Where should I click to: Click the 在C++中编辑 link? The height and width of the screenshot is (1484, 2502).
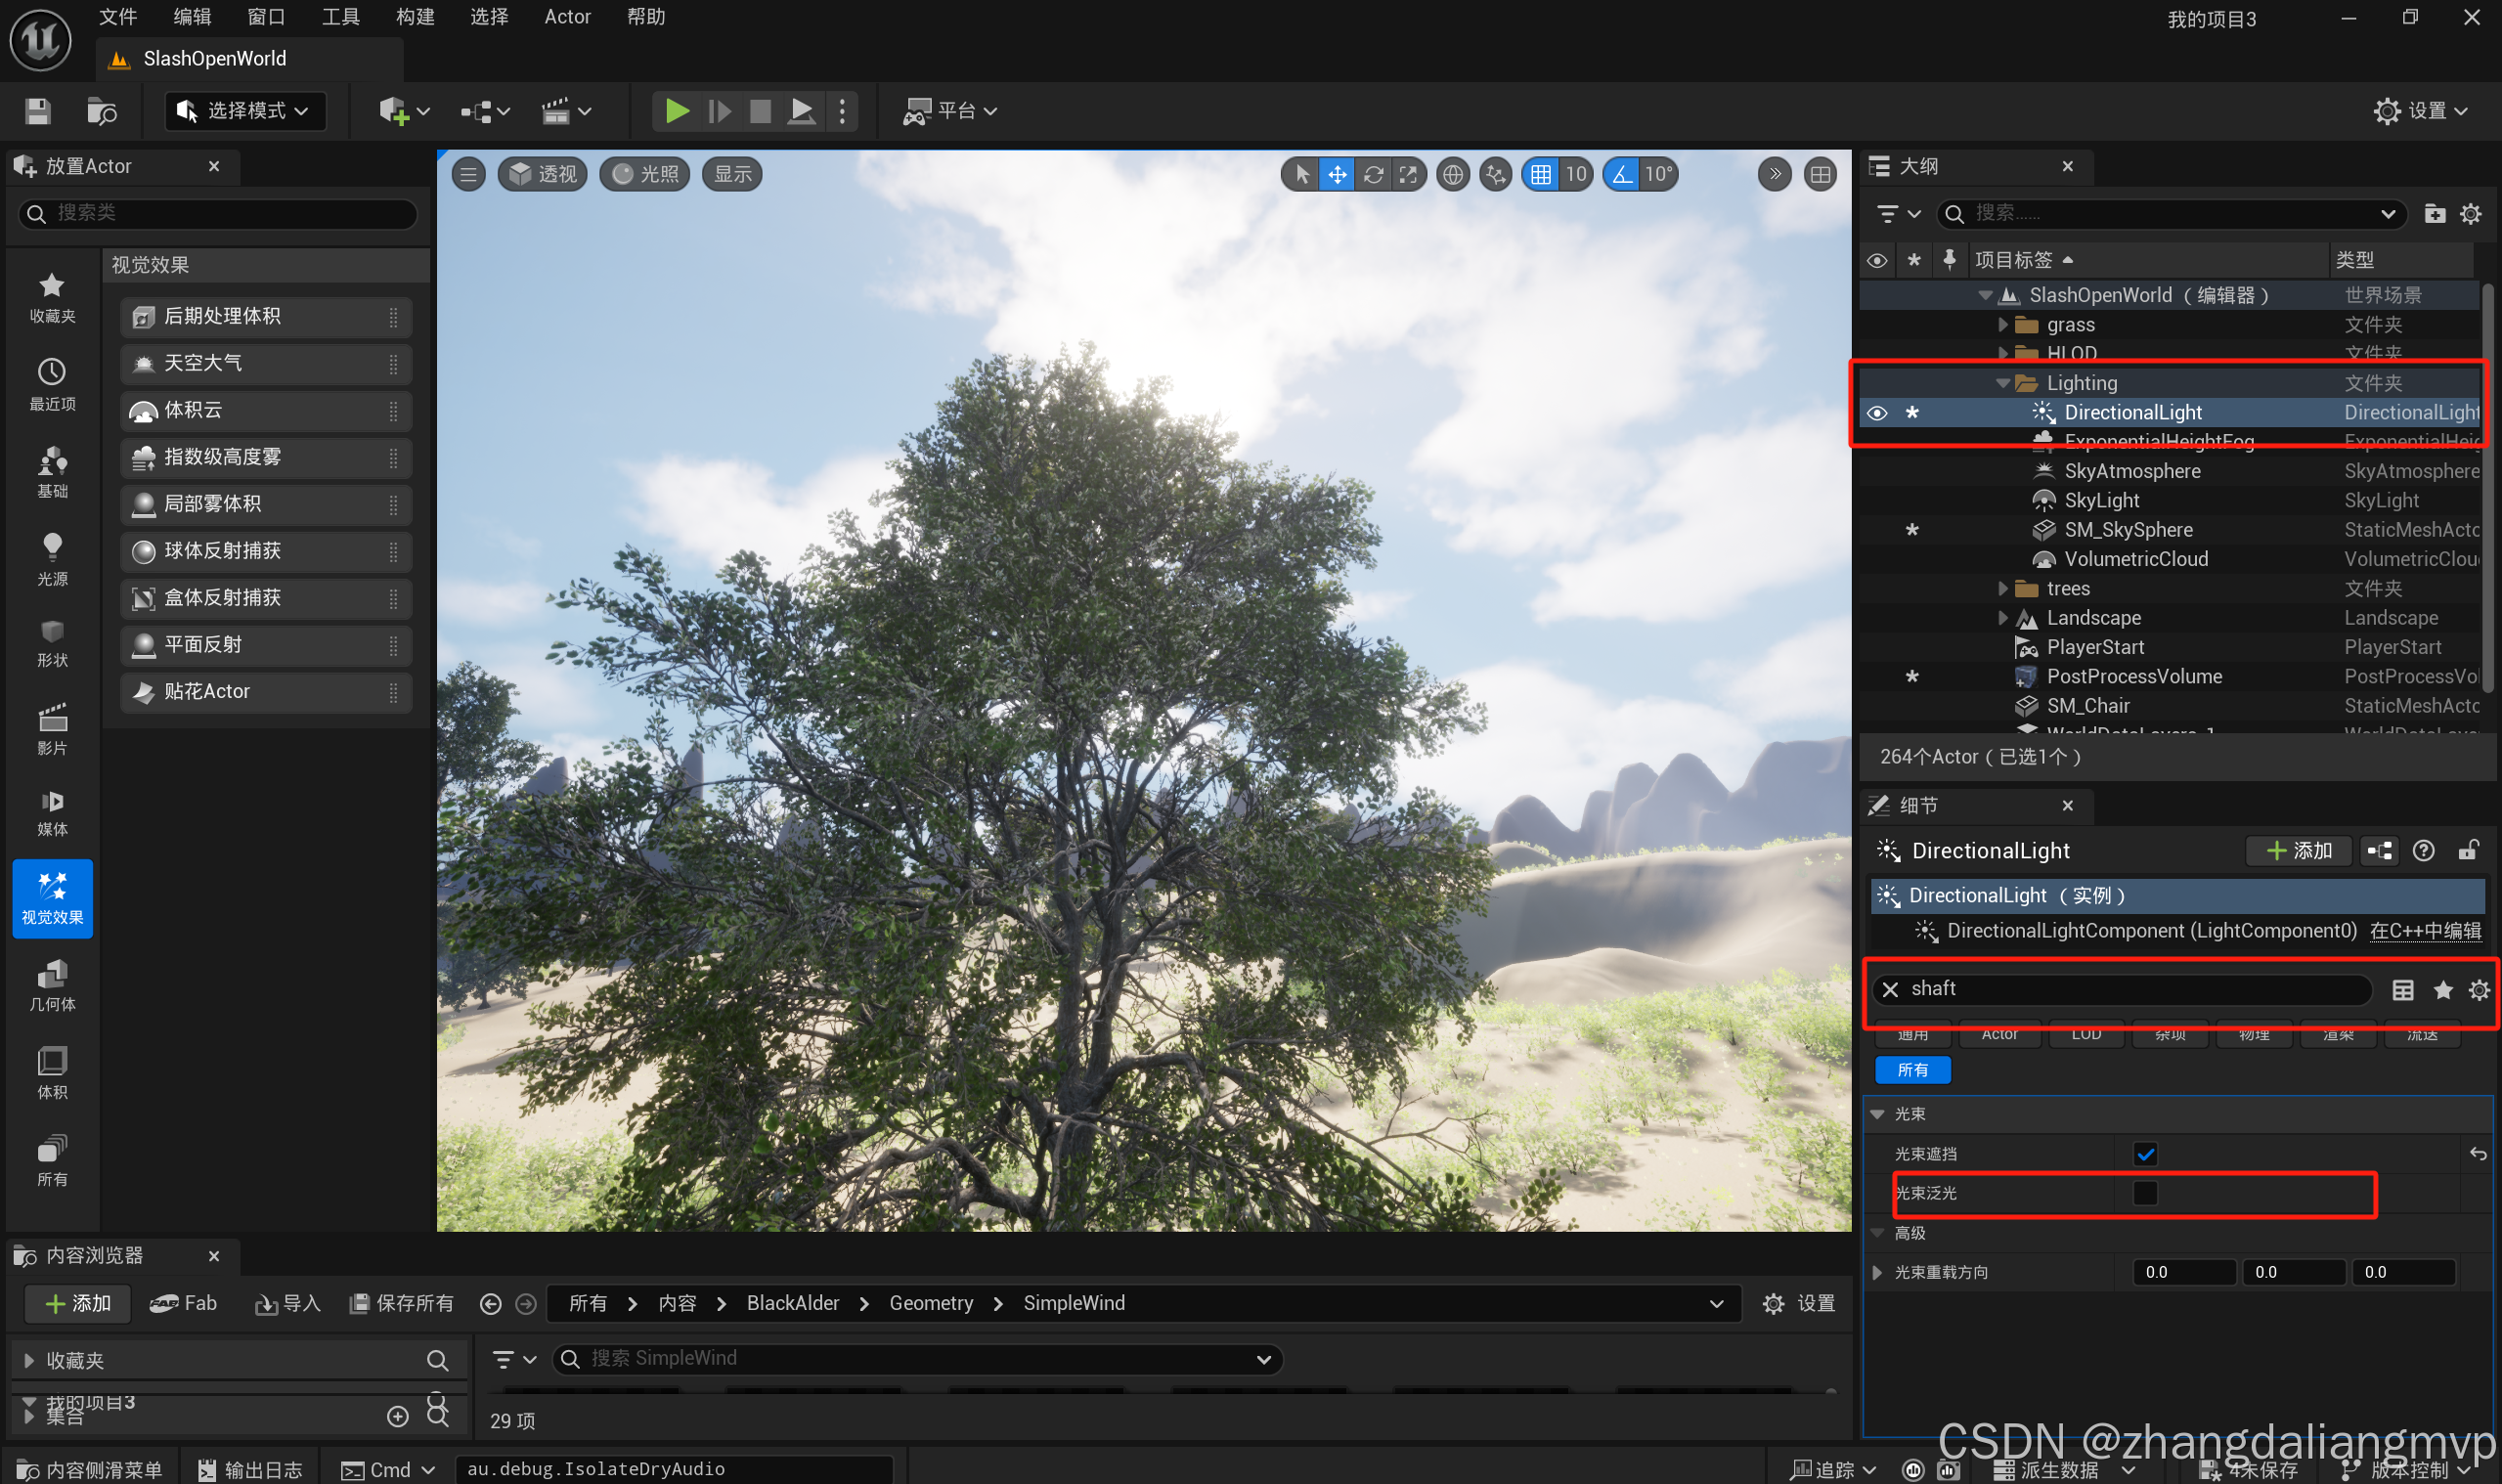tap(2425, 931)
